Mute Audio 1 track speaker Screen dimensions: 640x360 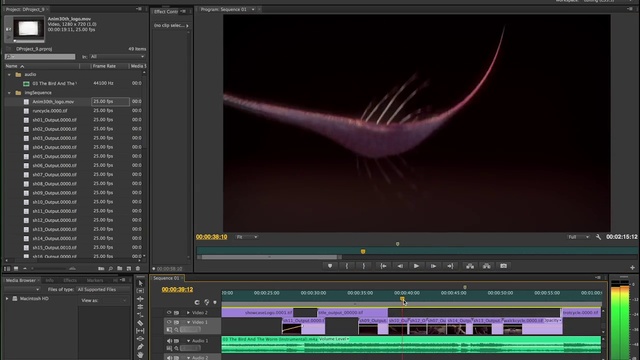point(169,341)
